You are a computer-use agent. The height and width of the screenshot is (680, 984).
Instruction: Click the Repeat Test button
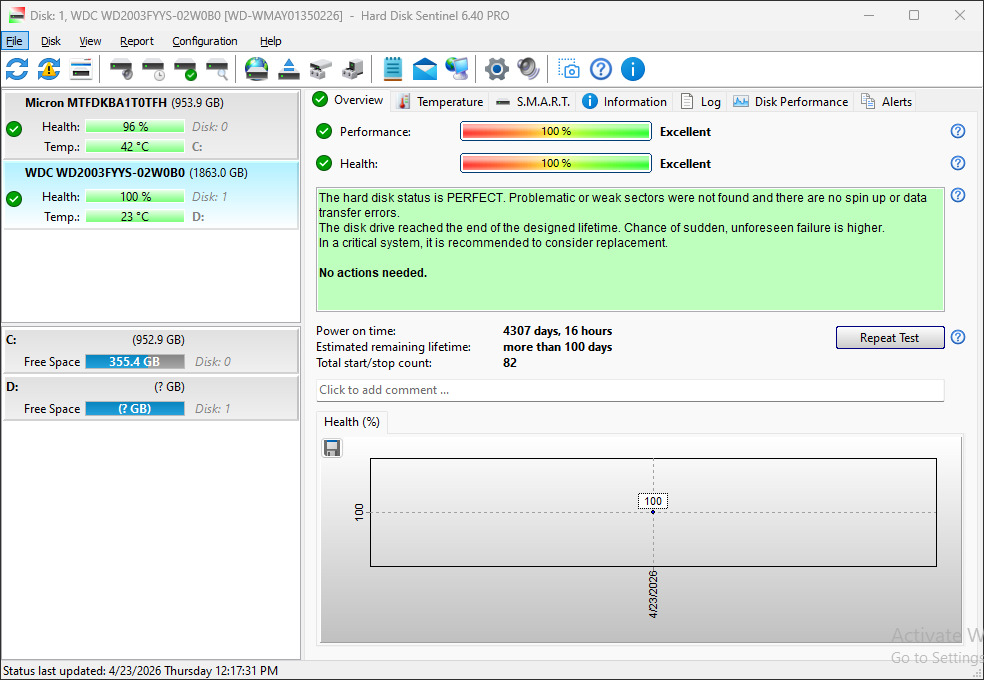(x=890, y=337)
